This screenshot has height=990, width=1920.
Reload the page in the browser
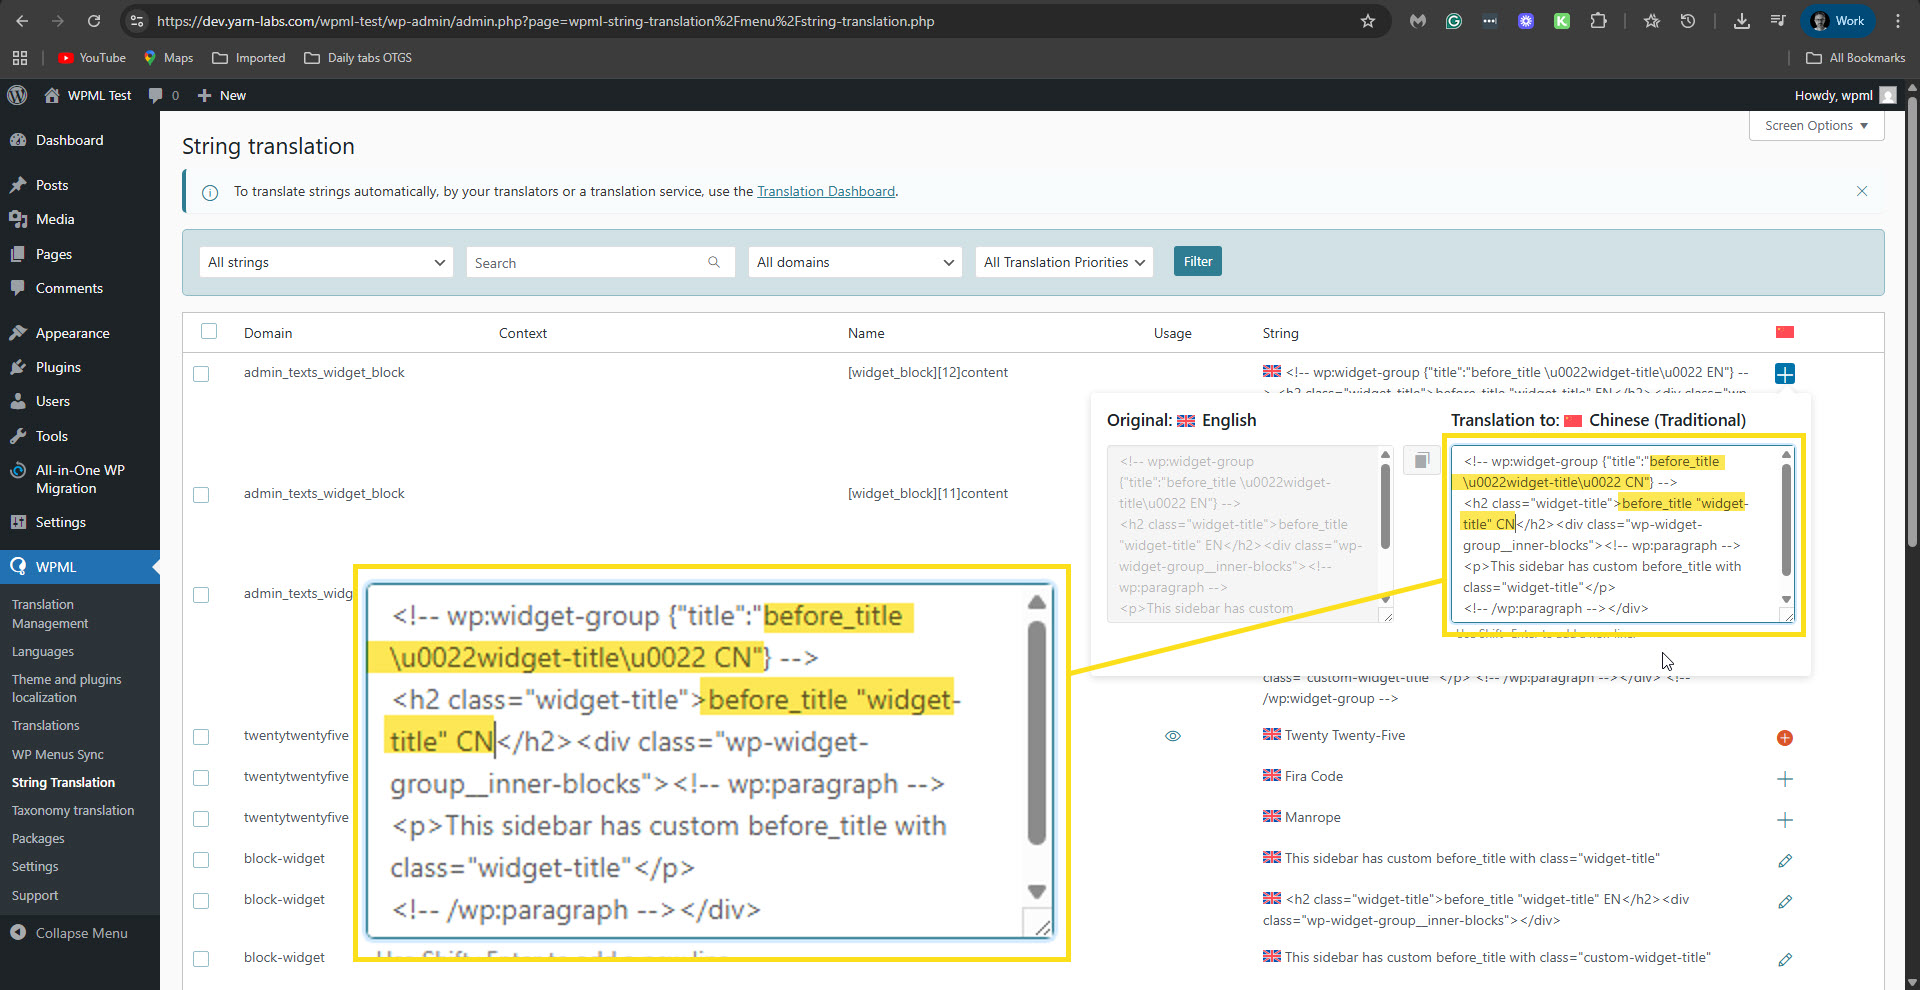(x=94, y=21)
